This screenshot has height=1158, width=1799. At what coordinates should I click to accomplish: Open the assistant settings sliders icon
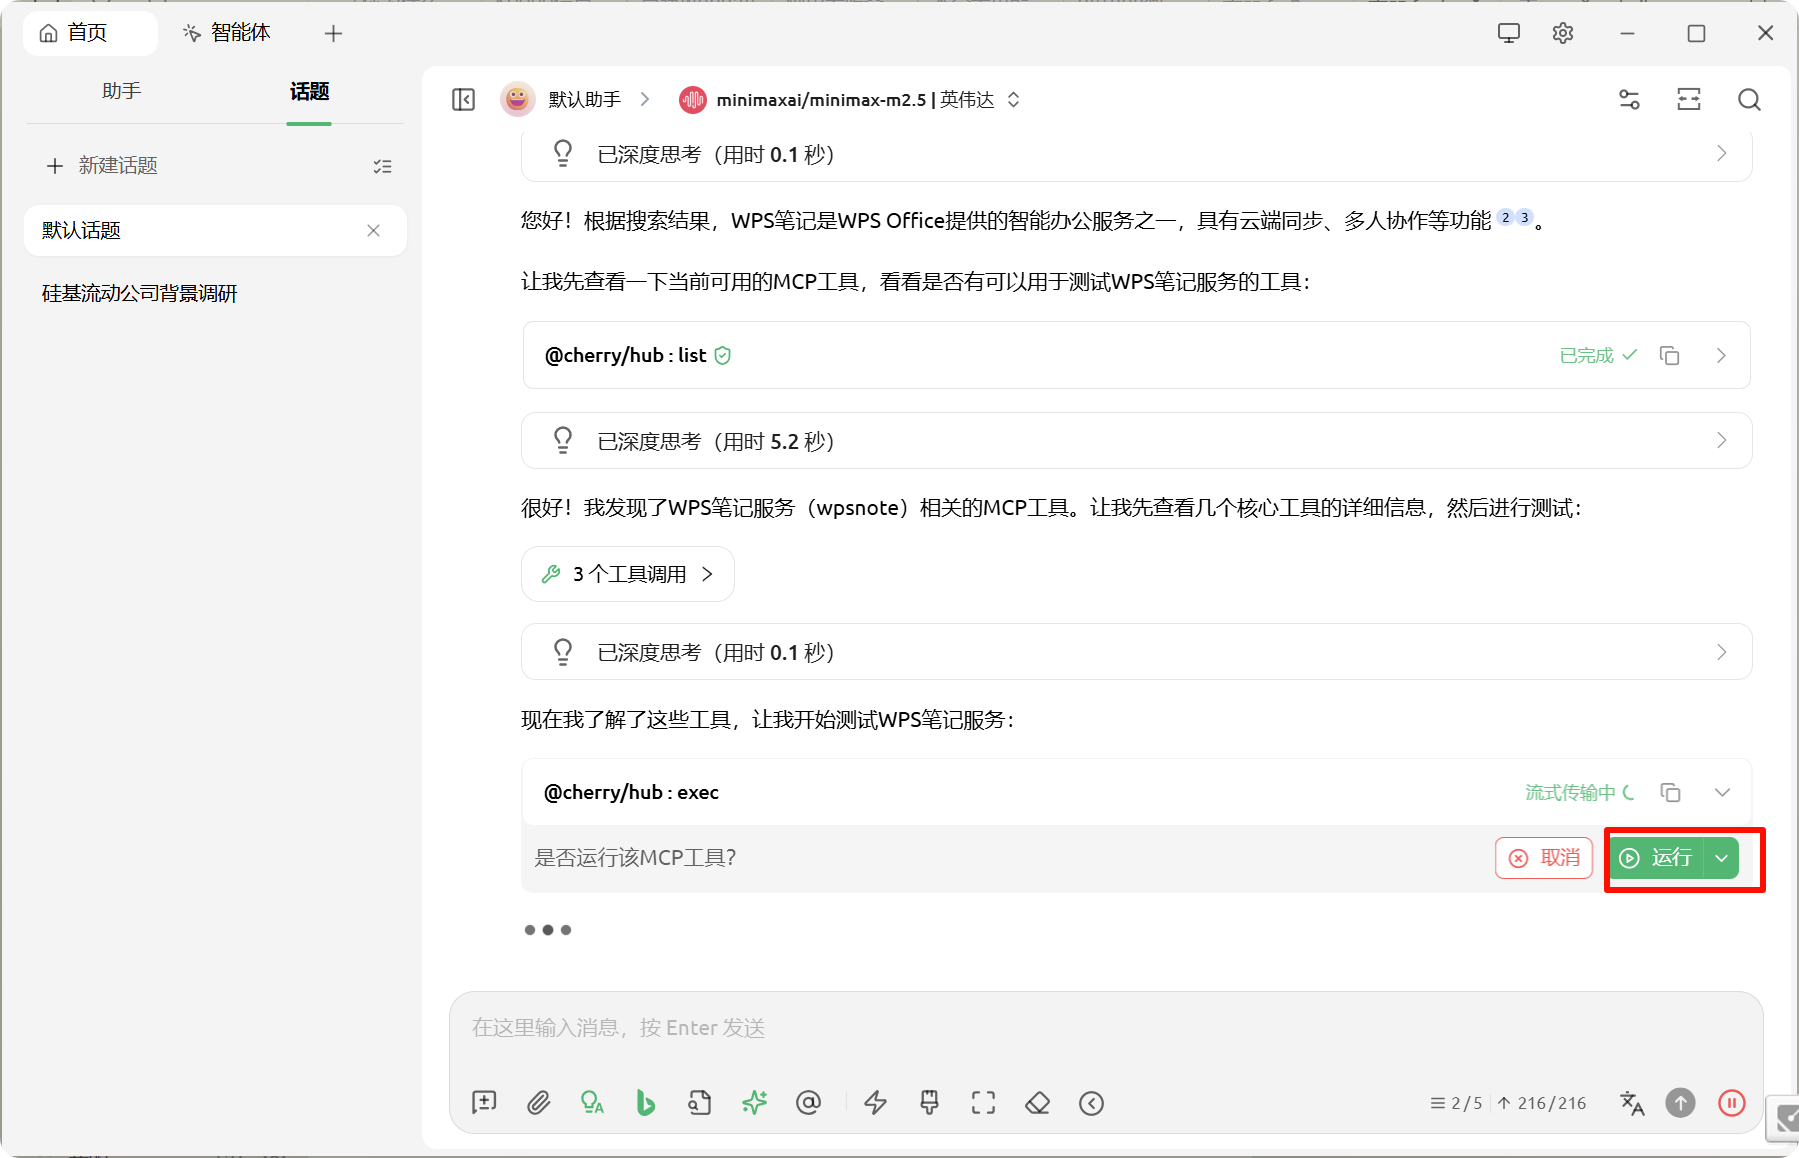tap(1629, 99)
